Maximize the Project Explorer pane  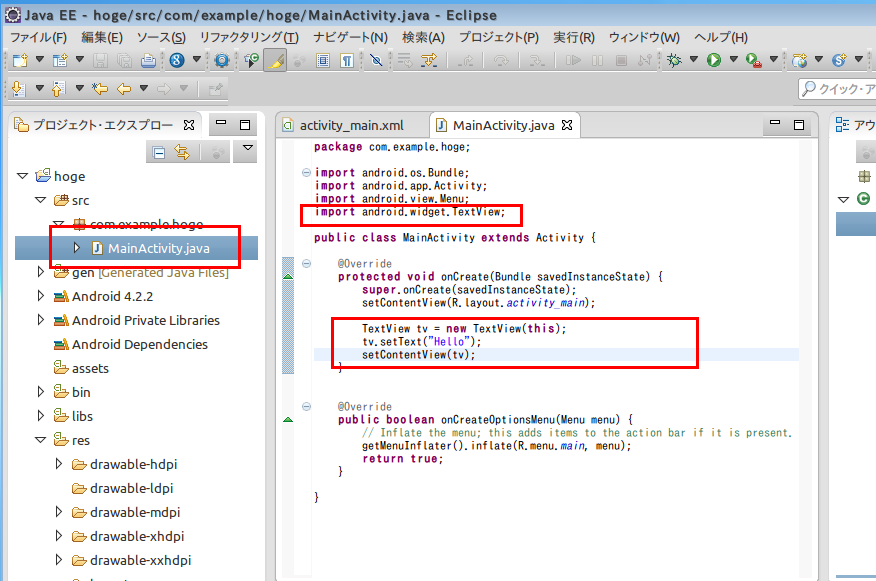point(245,125)
